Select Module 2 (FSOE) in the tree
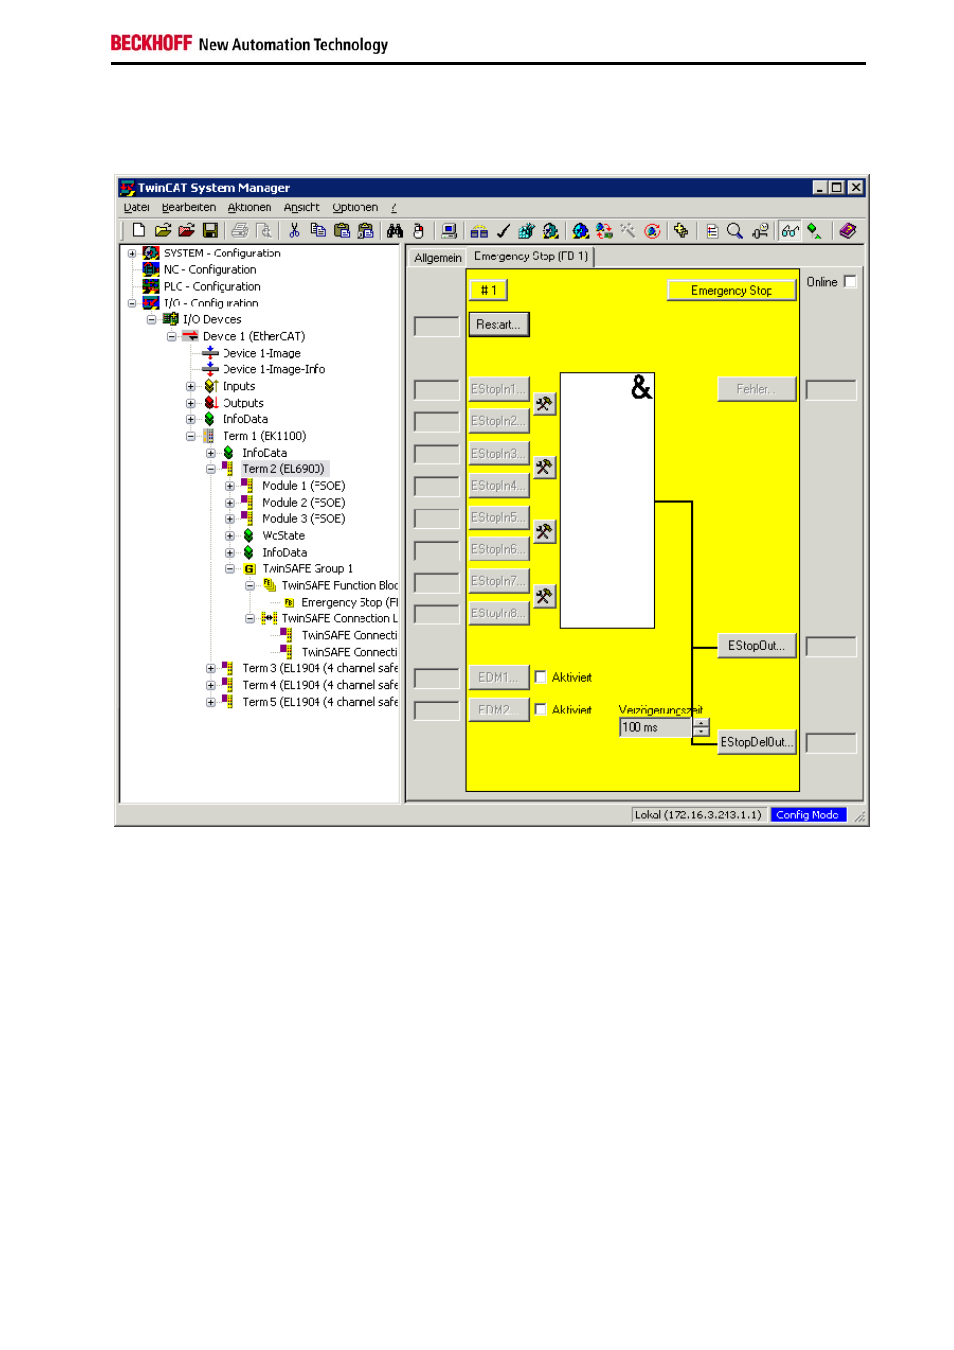Image resolution: width=954 pixels, height=1350 pixels. point(304,503)
